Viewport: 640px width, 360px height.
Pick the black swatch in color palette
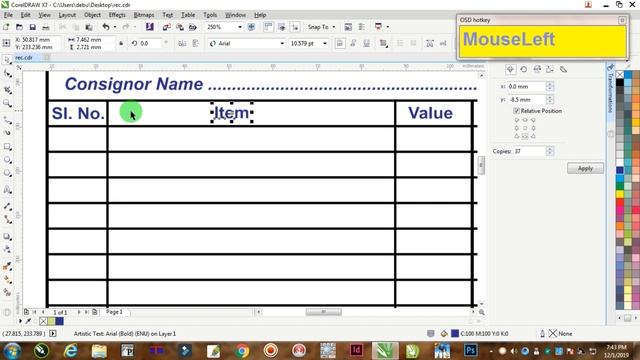pyautogui.click(x=620, y=82)
